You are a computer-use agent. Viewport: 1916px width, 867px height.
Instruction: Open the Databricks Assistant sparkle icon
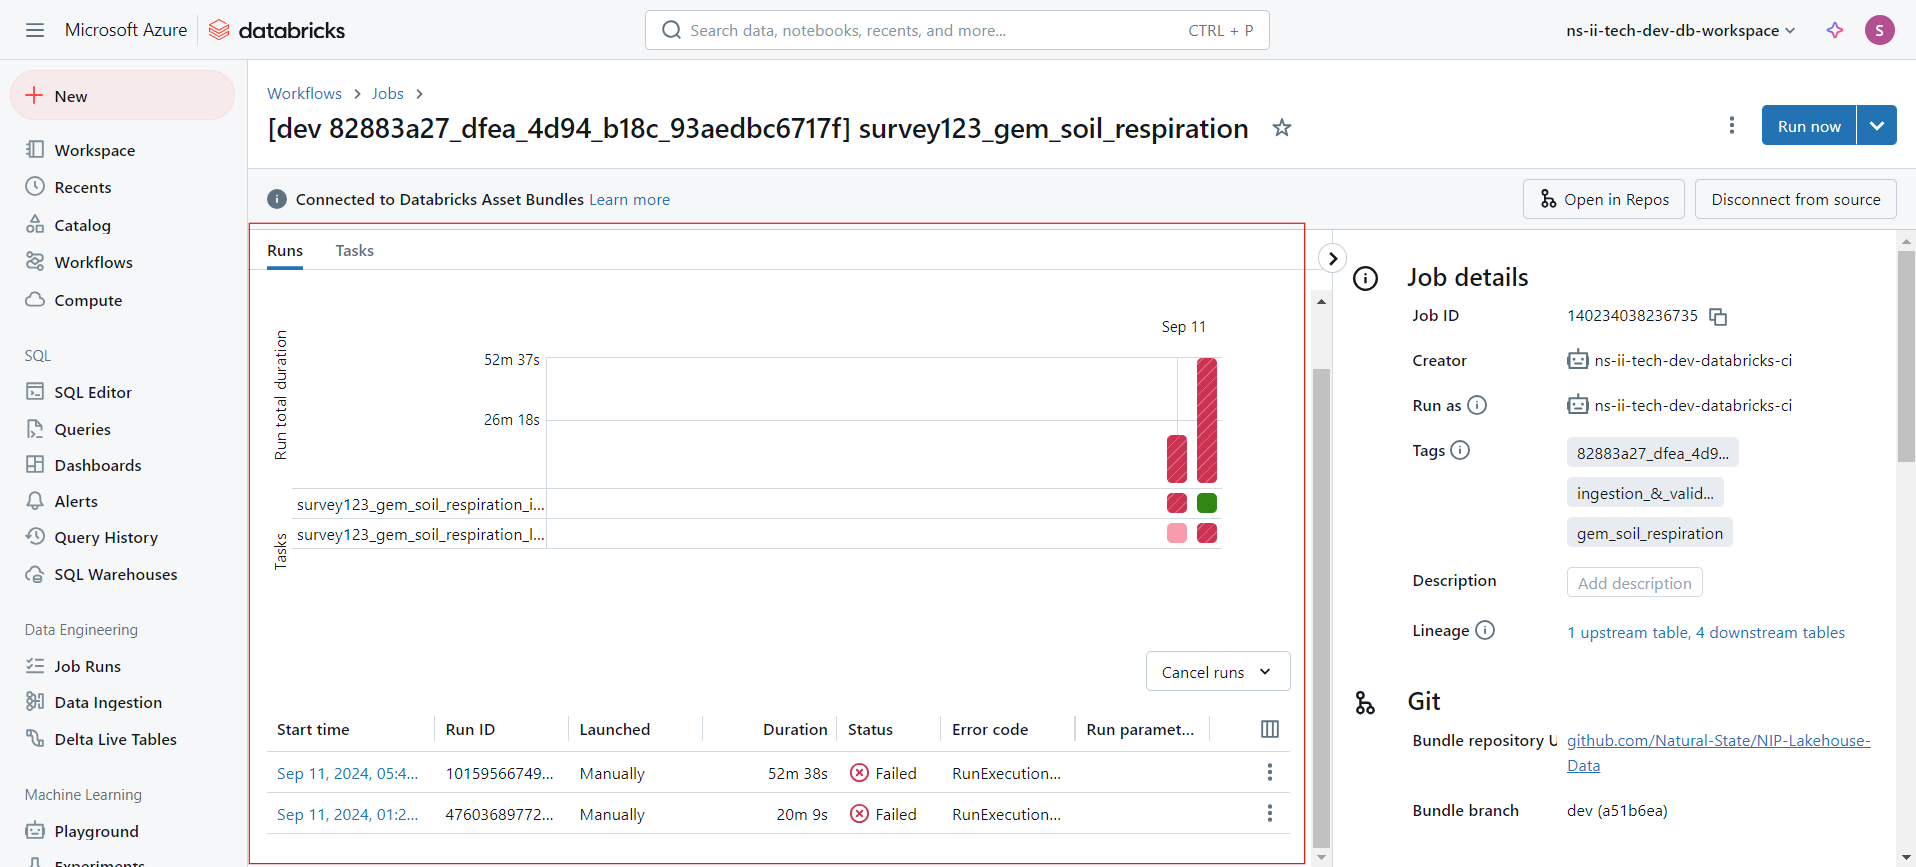tap(1835, 30)
